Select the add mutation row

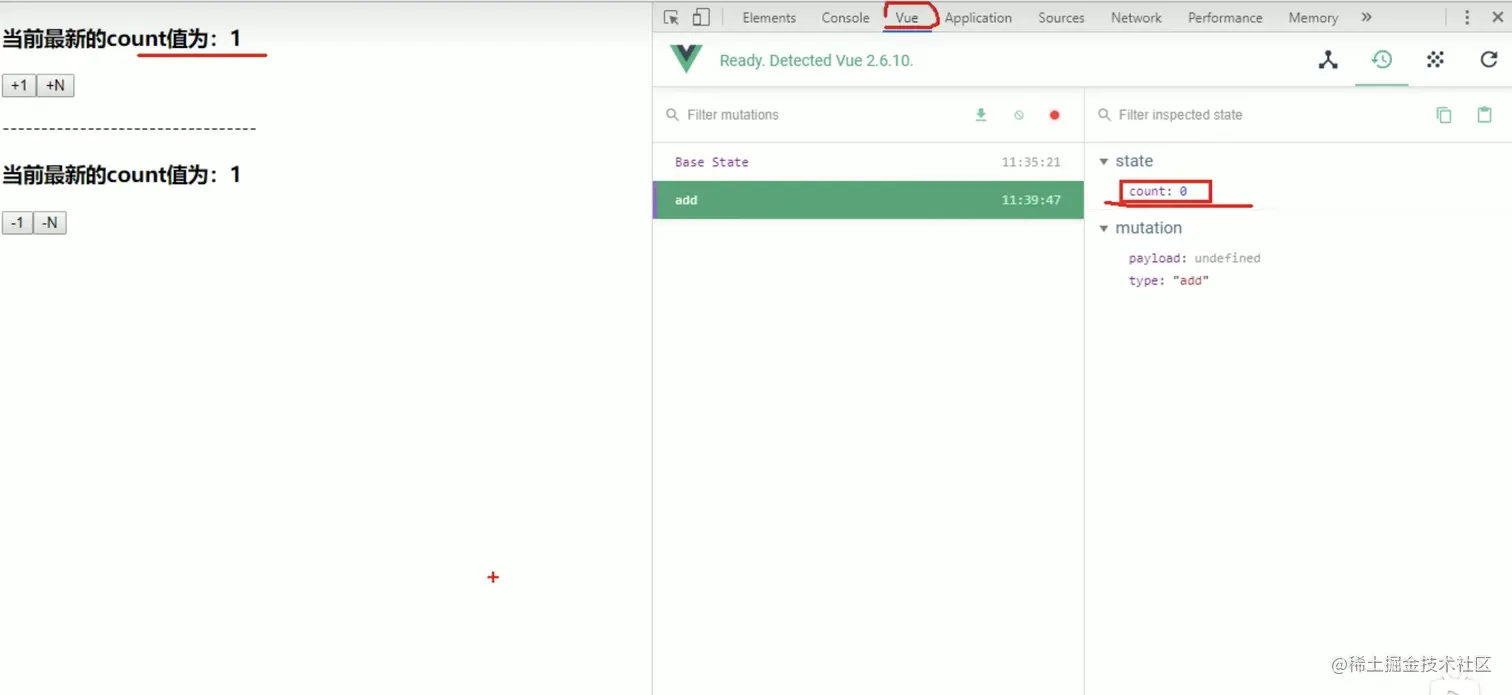coord(868,200)
